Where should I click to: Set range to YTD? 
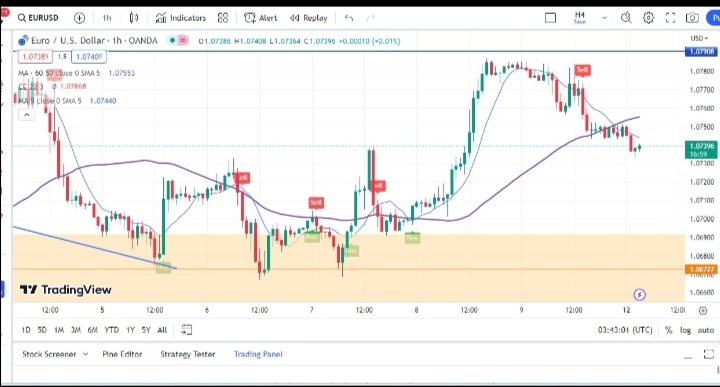[x=112, y=330]
